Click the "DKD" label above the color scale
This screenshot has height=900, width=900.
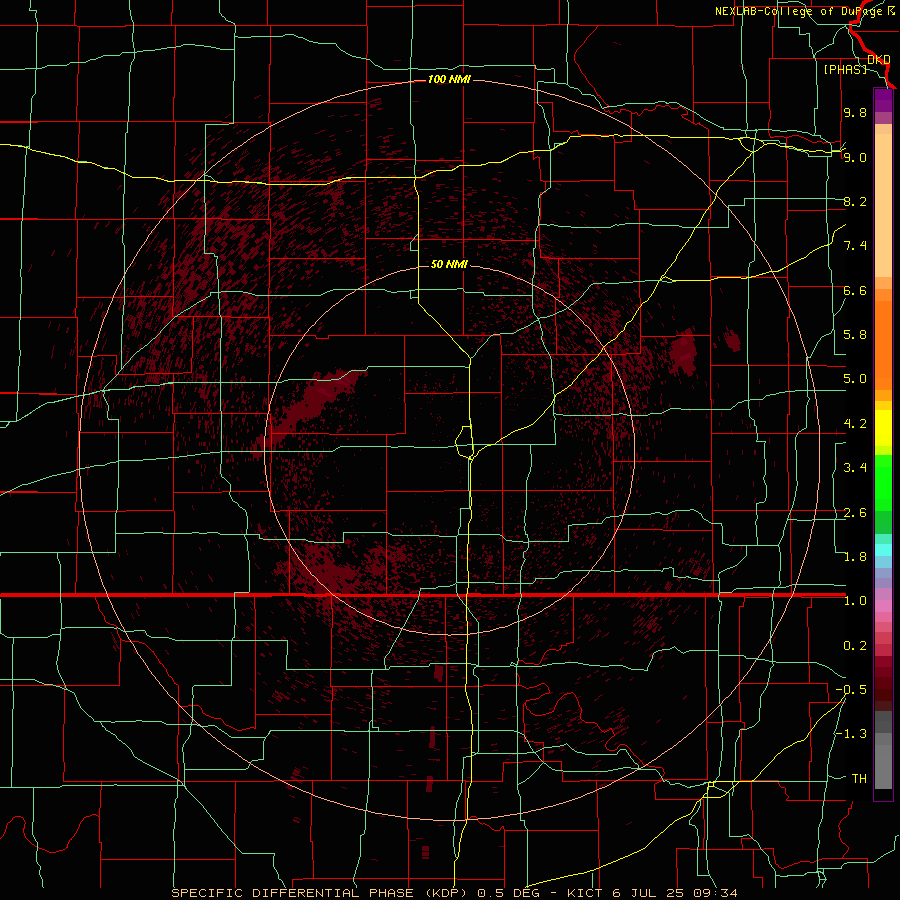[x=878, y=59]
